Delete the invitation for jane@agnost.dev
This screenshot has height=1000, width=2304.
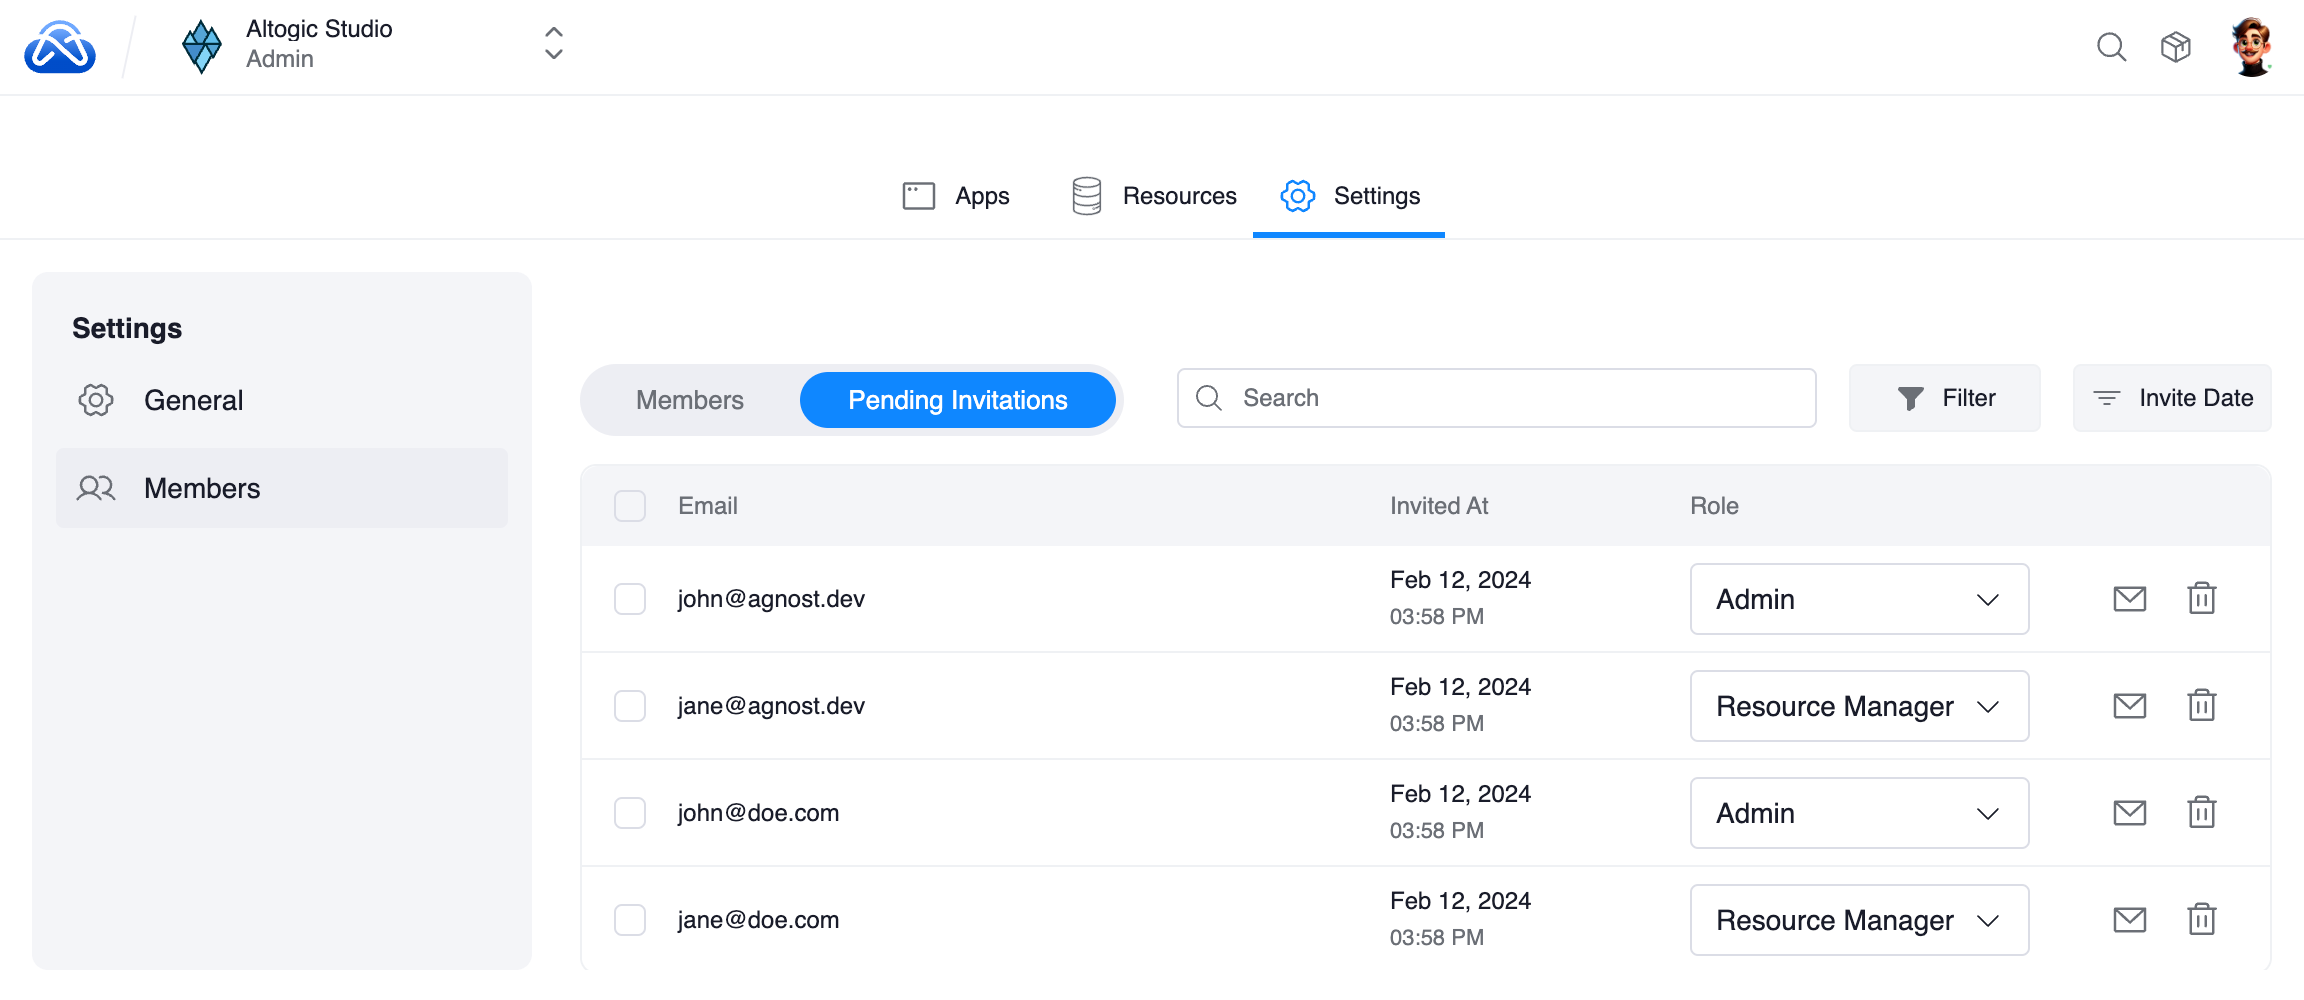click(2201, 706)
